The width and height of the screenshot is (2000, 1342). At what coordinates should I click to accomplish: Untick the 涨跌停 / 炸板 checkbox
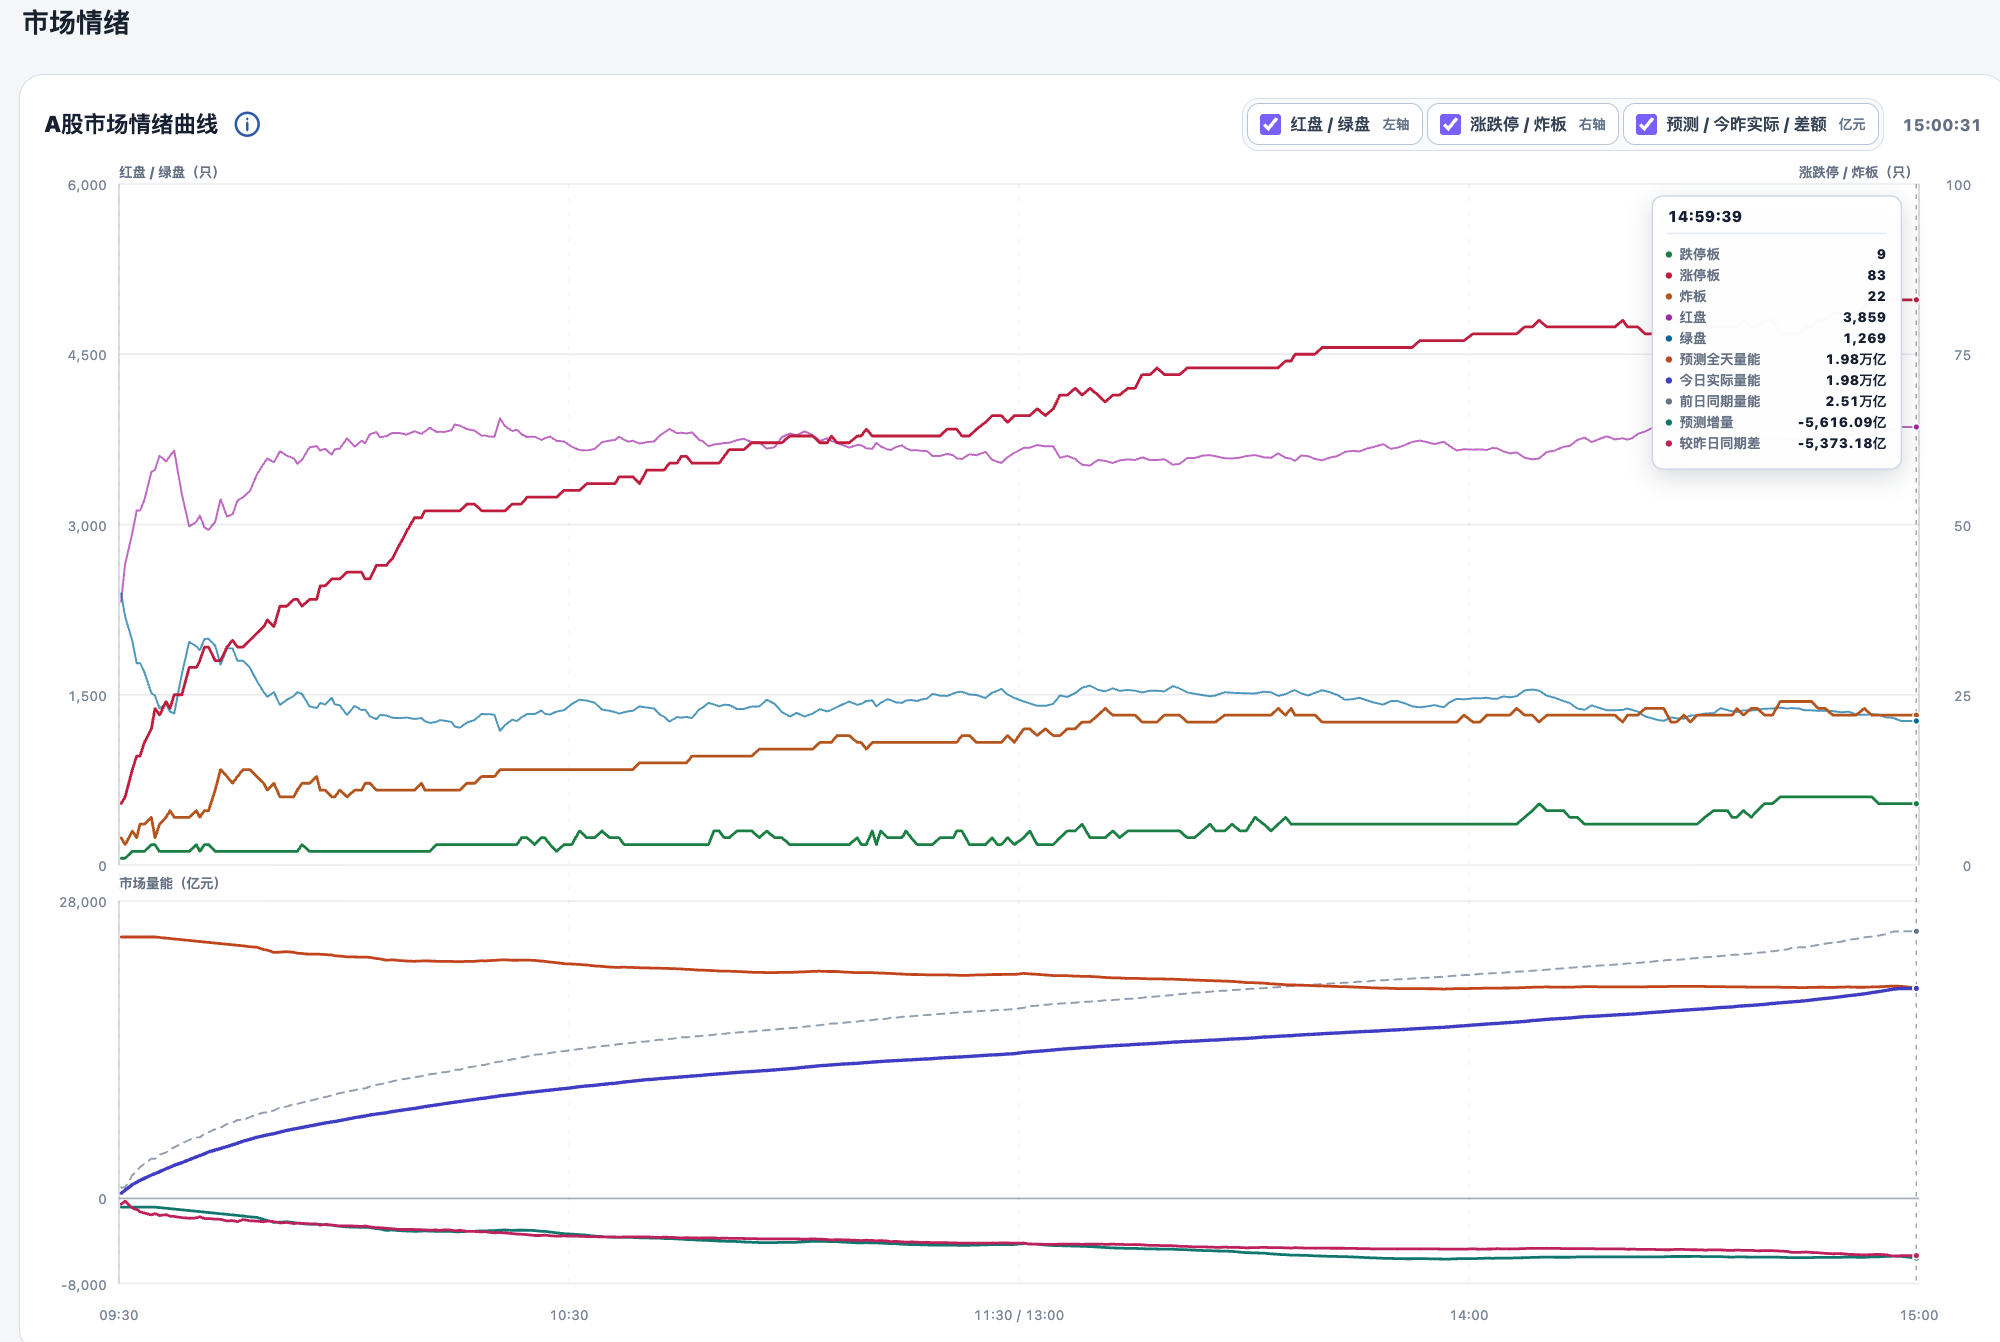click(x=1450, y=124)
